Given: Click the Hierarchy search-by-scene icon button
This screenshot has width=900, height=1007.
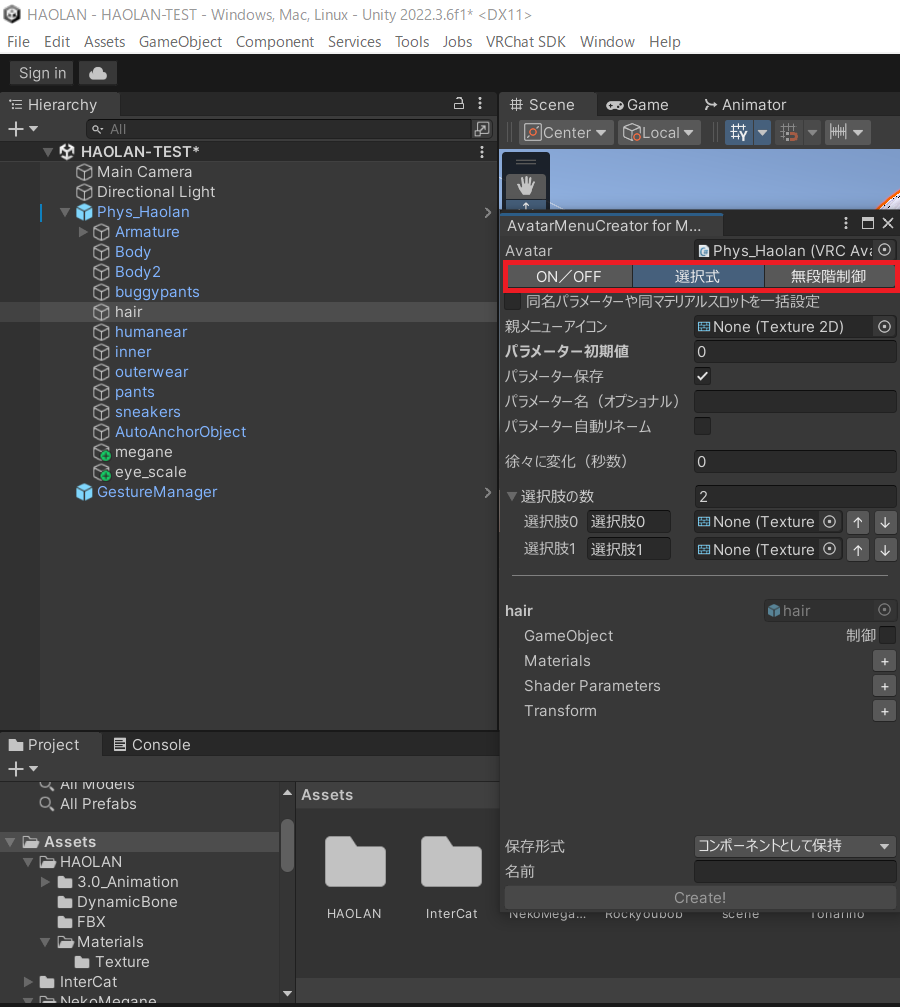Looking at the screenshot, I should [482, 129].
